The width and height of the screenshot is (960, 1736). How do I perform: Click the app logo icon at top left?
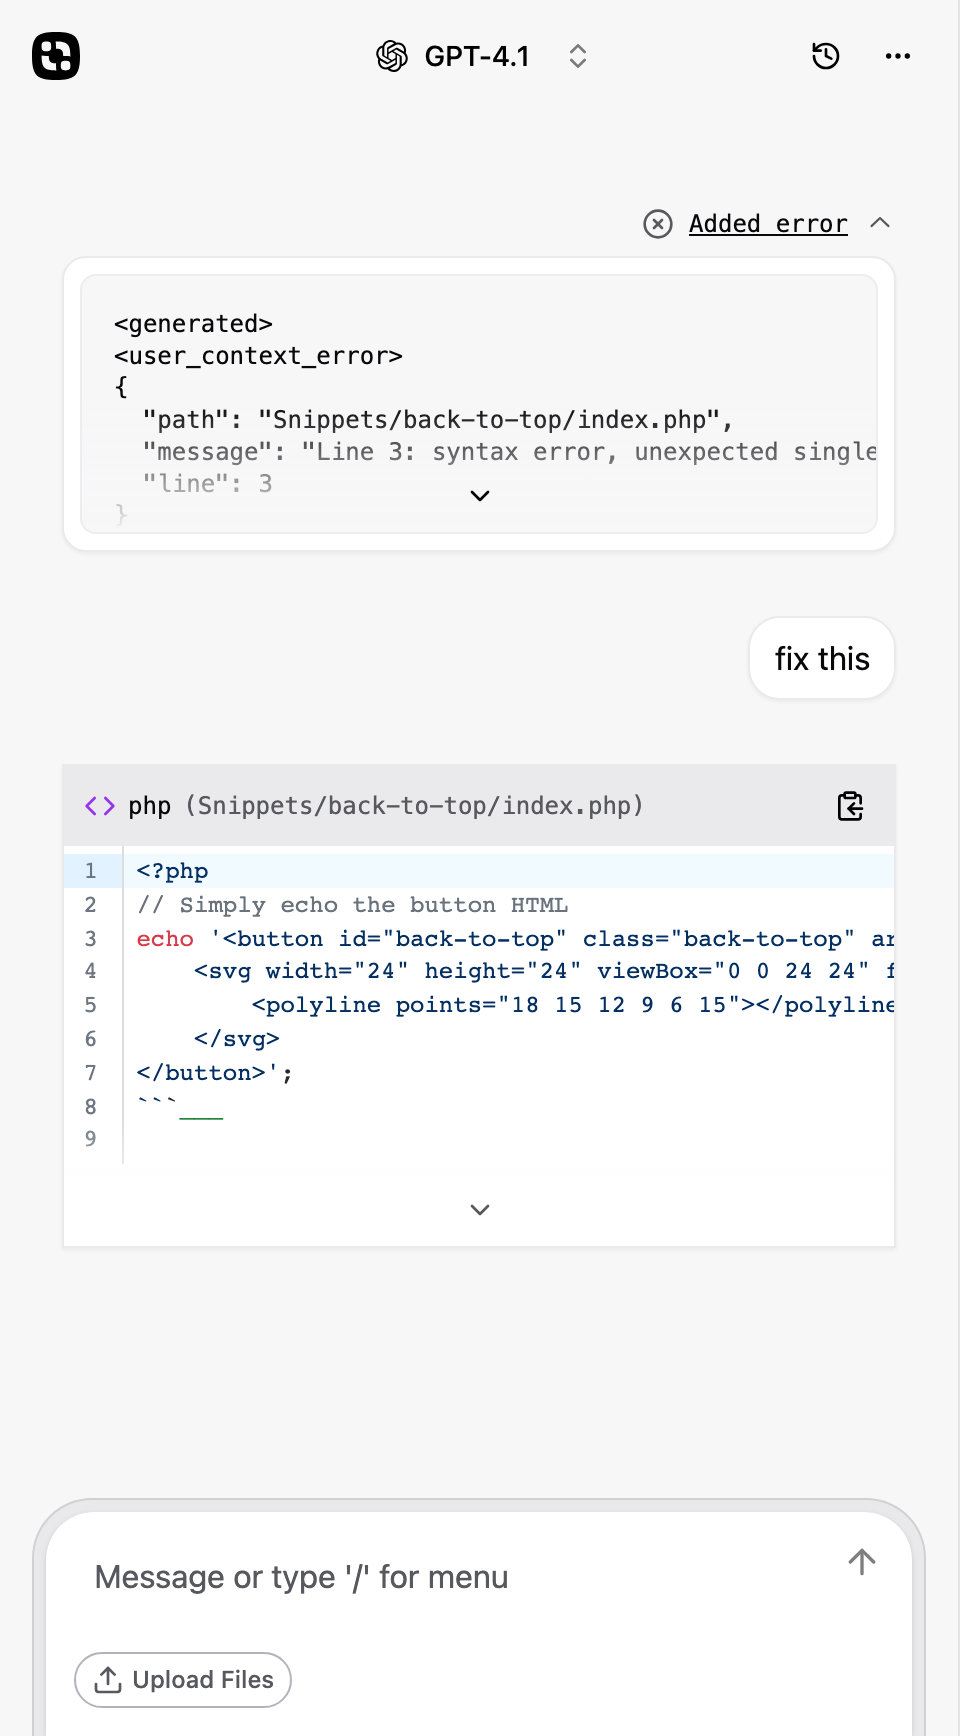pyautogui.click(x=56, y=56)
